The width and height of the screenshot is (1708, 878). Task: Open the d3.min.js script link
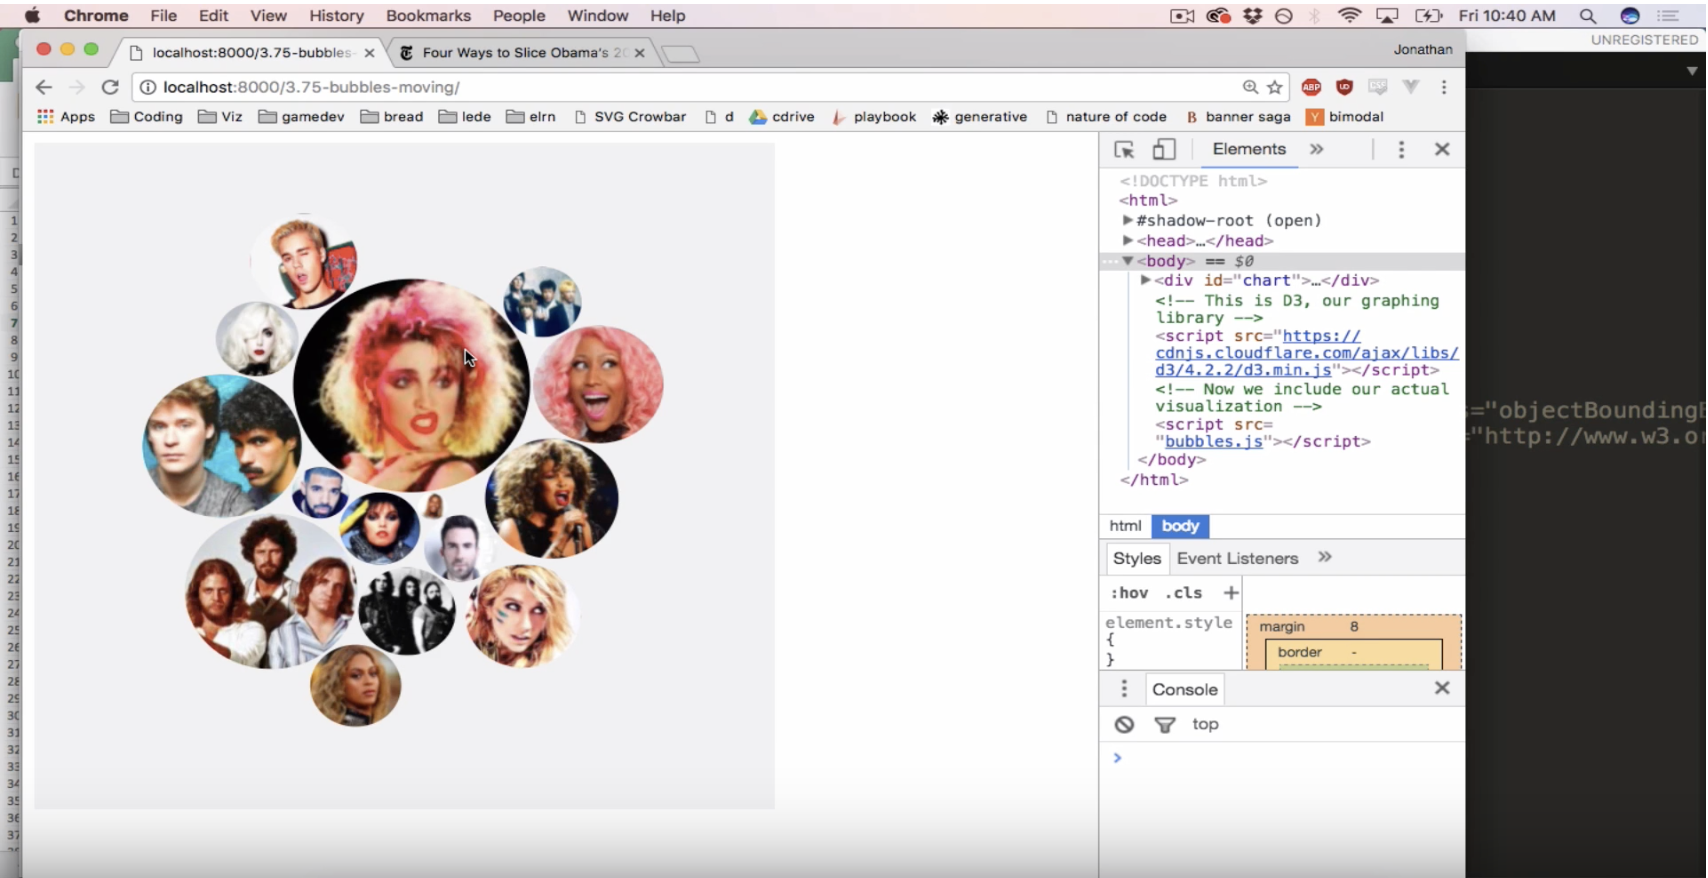click(x=1307, y=353)
